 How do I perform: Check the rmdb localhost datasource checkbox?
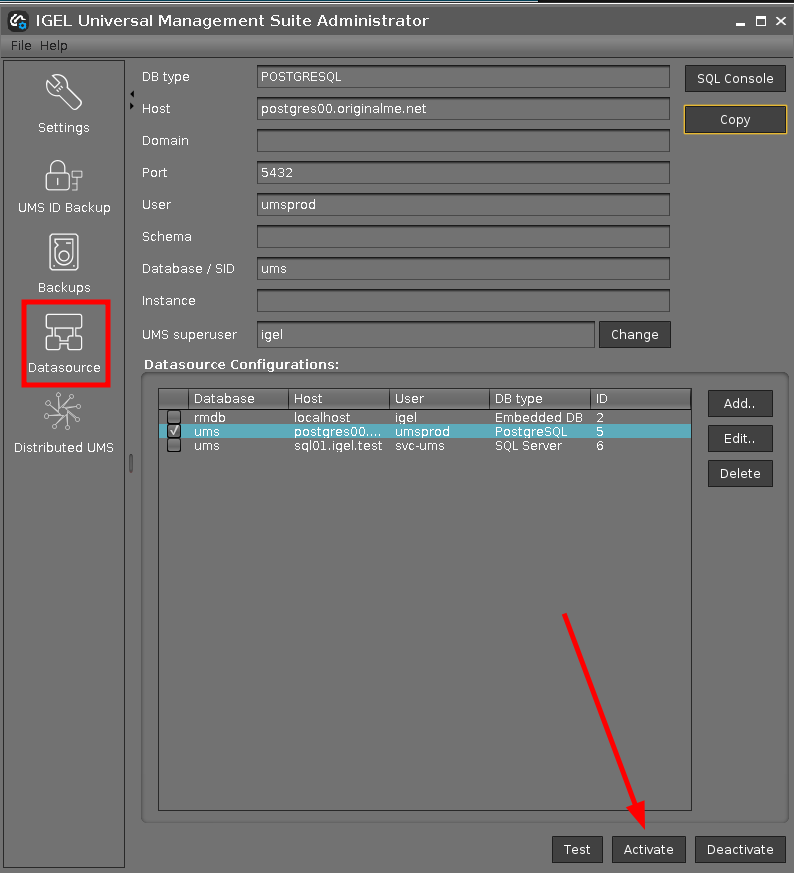pyautogui.click(x=174, y=417)
